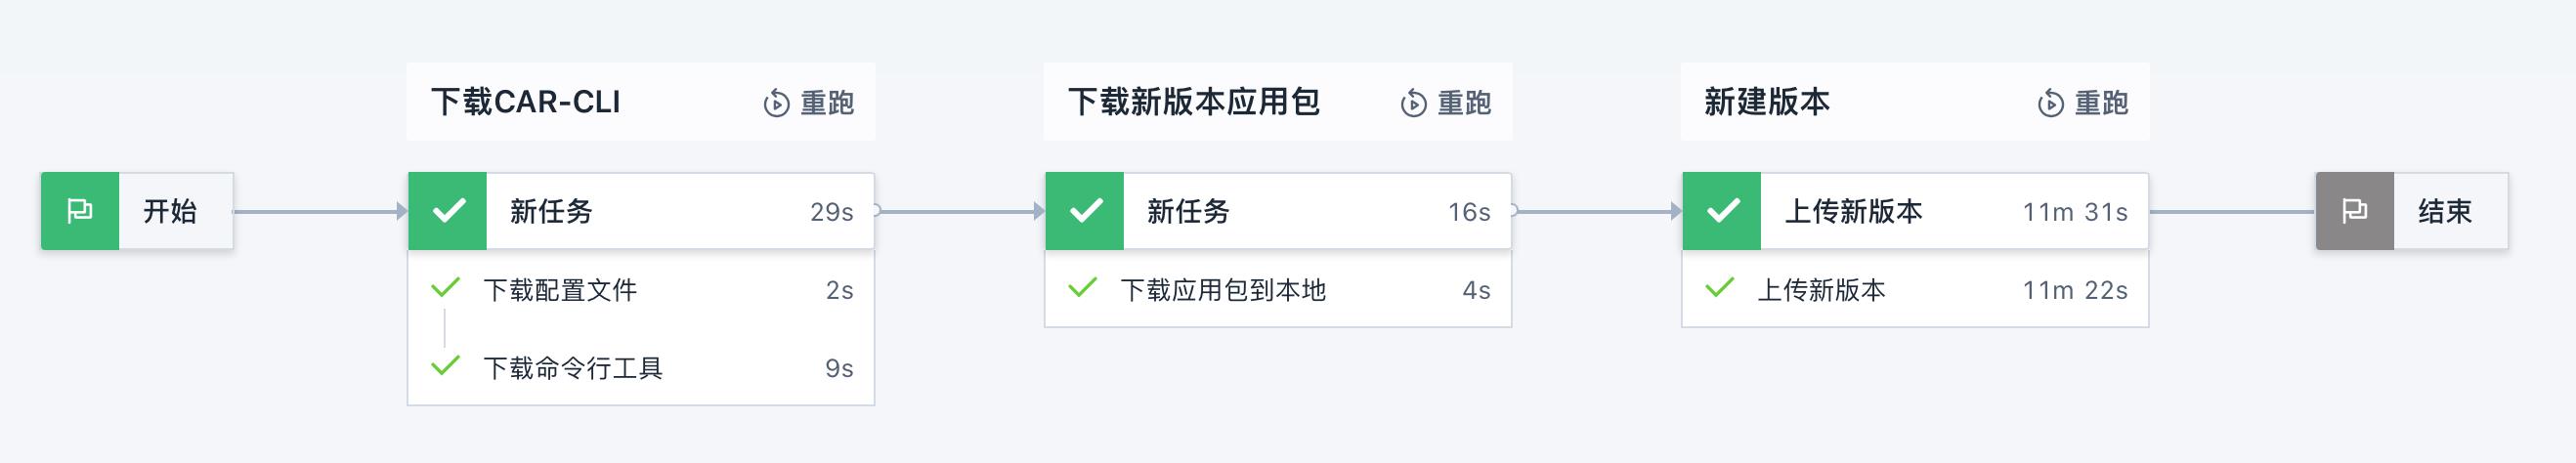Select the 下载CAR-CLI stage title

[x=526, y=102]
